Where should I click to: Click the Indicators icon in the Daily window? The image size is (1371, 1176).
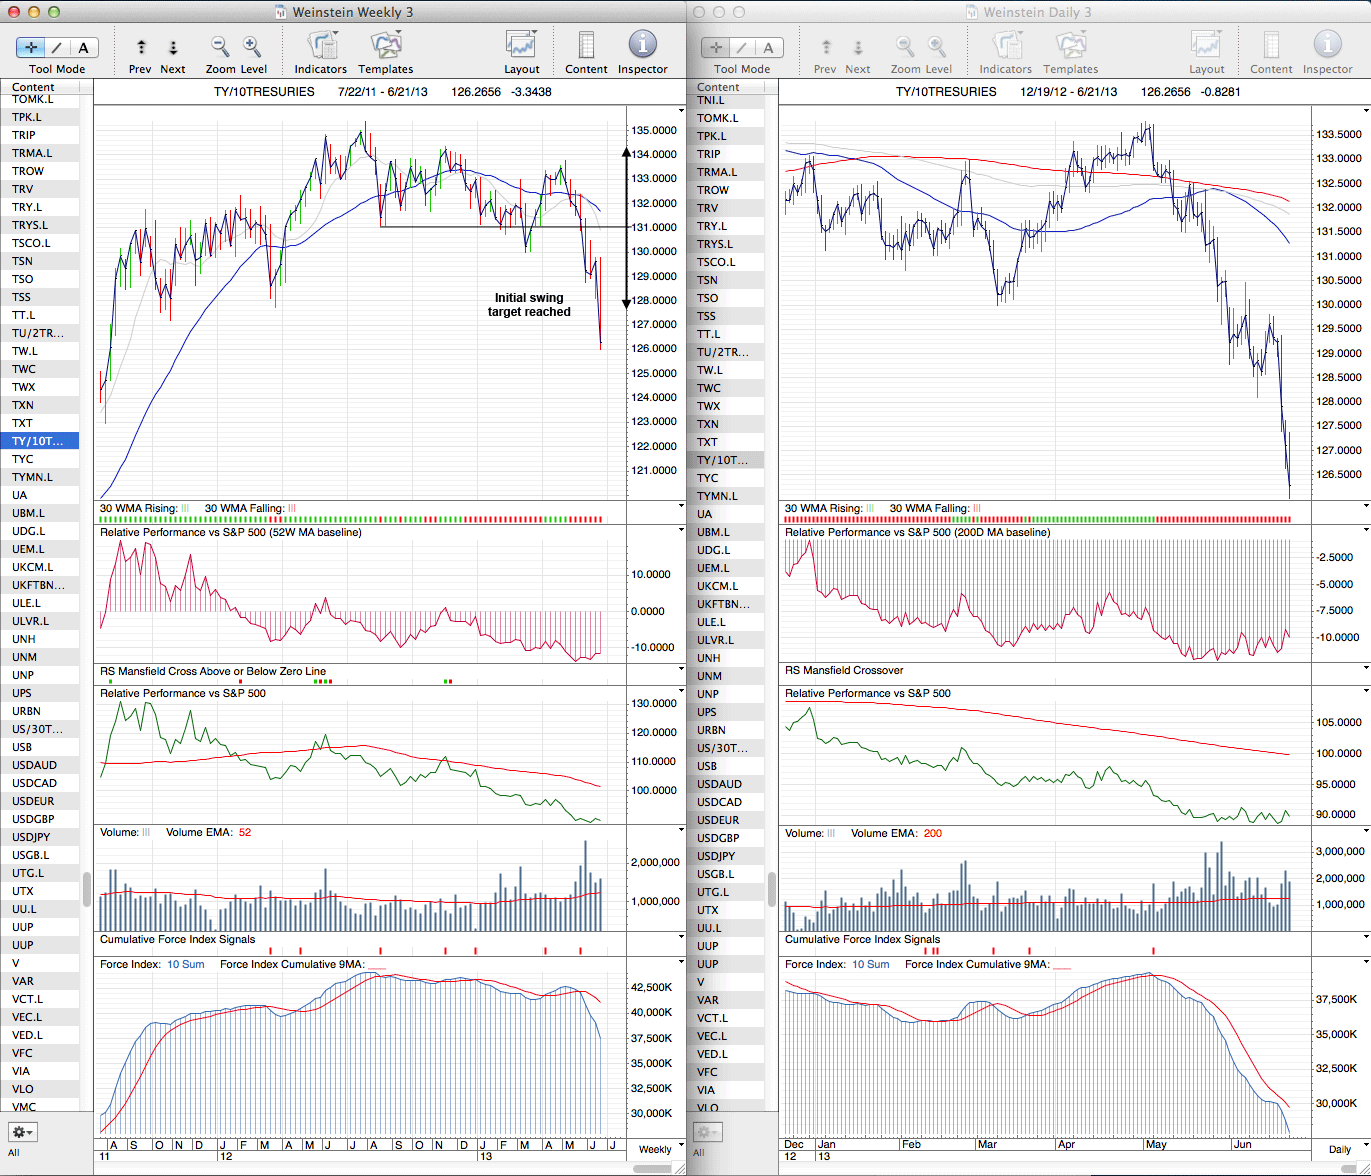[1006, 46]
